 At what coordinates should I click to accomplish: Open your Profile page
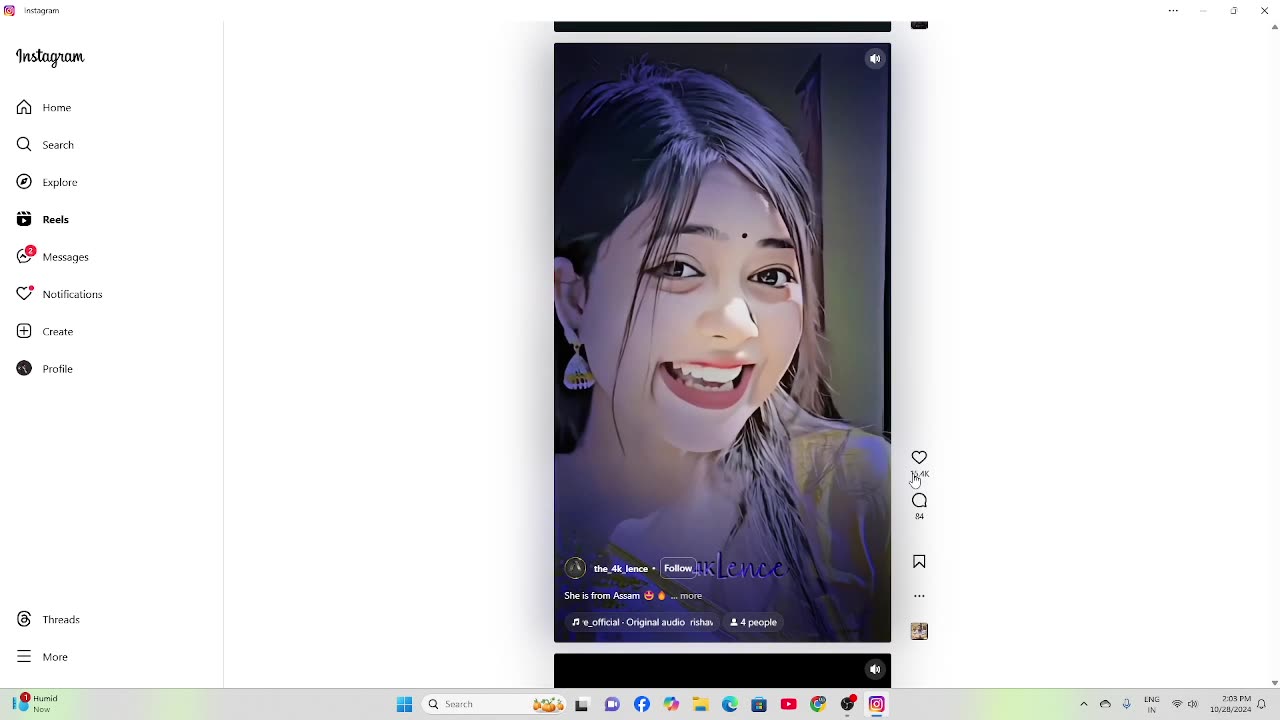(45, 369)
